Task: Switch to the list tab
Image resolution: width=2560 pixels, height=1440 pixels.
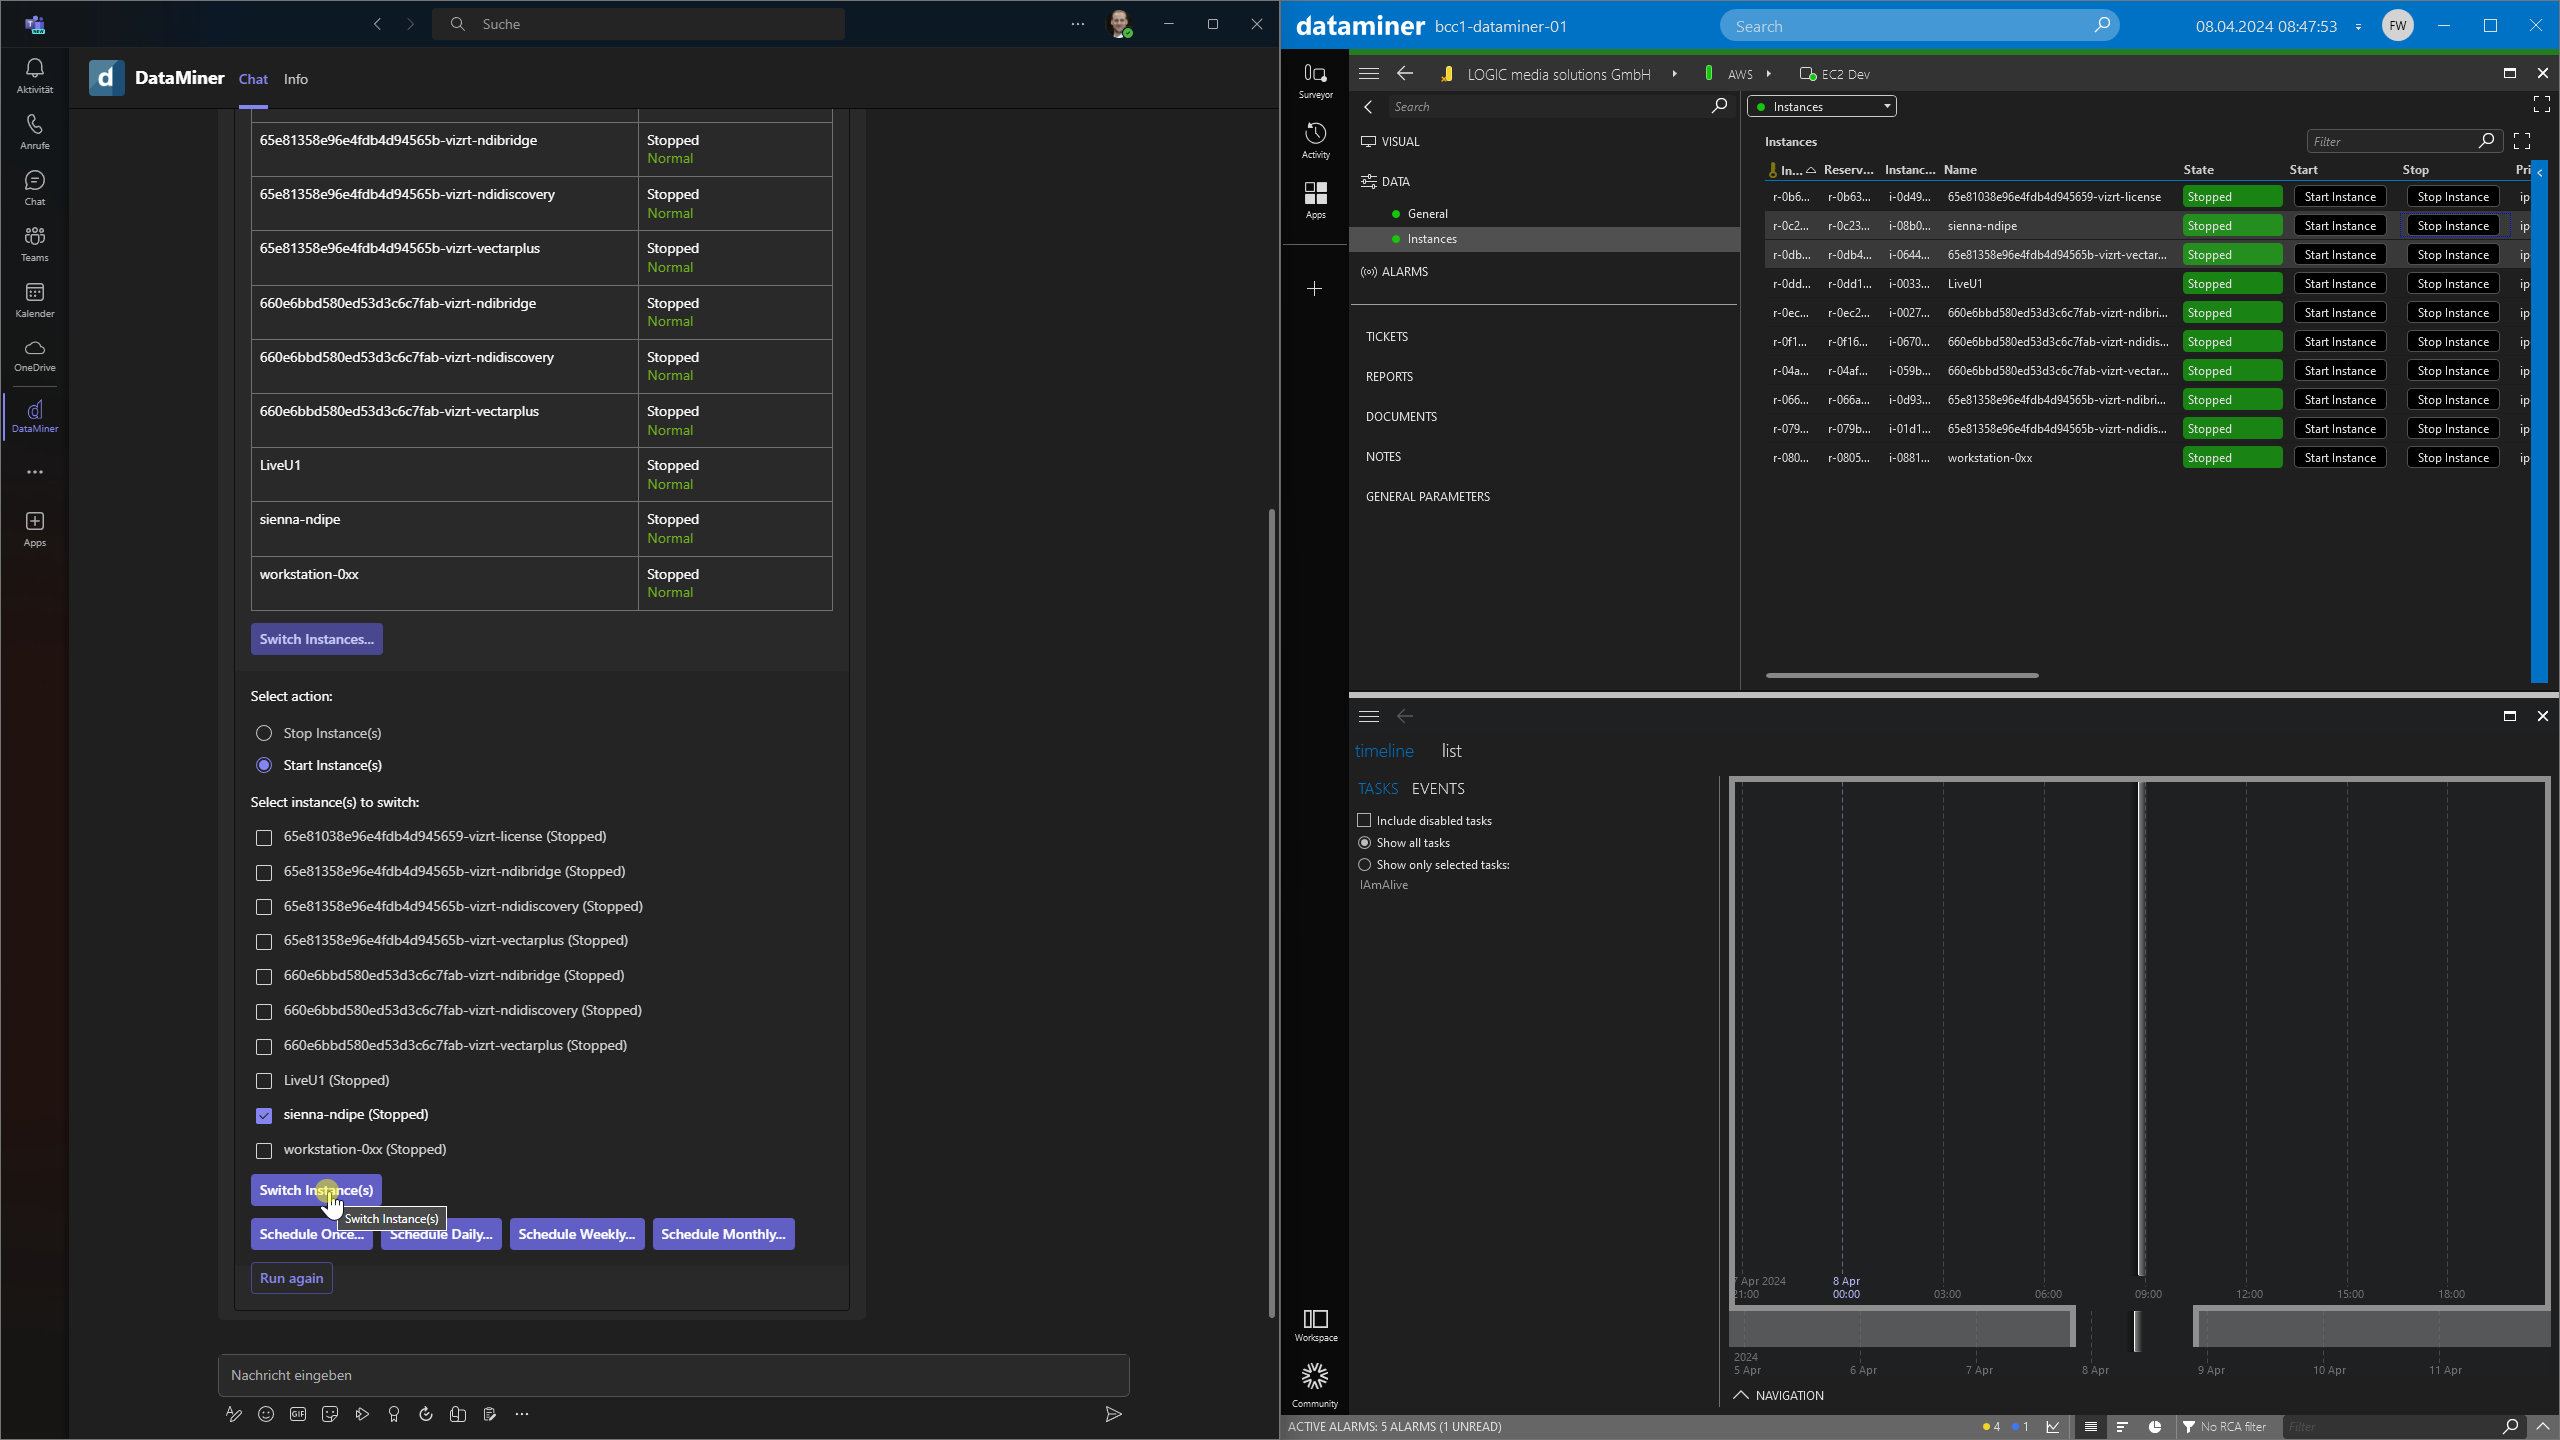Action: 1452,751
